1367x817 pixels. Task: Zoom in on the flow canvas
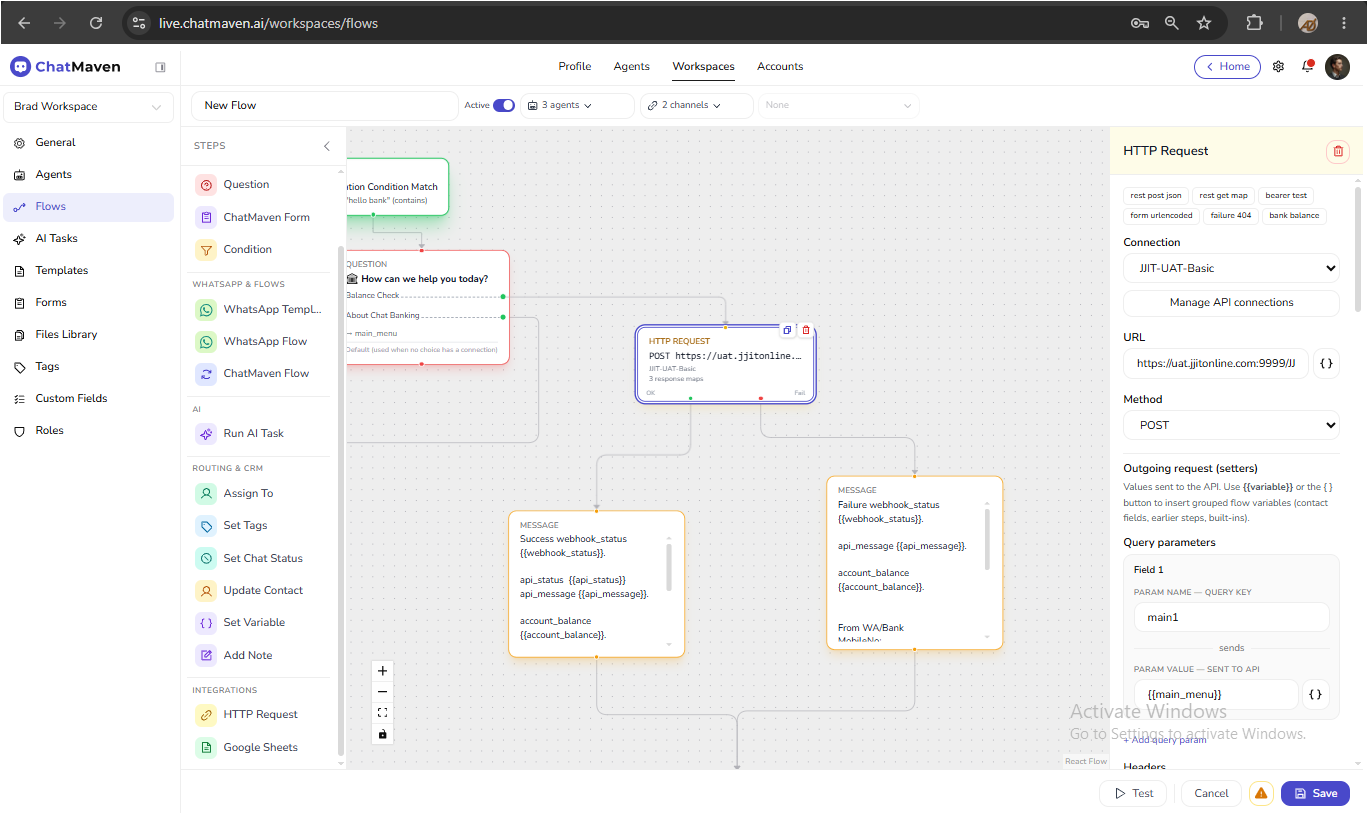(x=382, y=671)
